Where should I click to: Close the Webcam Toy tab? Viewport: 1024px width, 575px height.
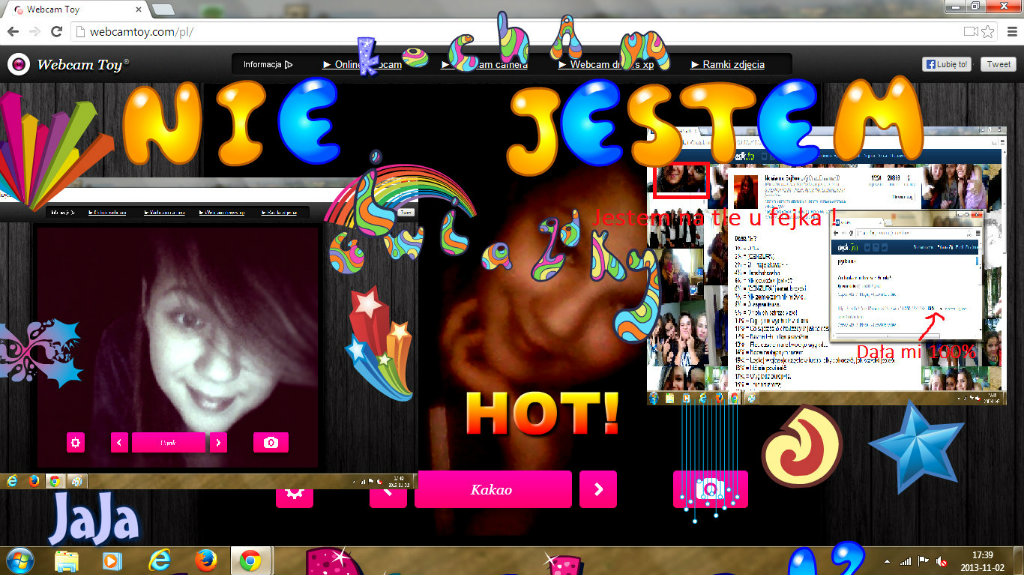138,10
